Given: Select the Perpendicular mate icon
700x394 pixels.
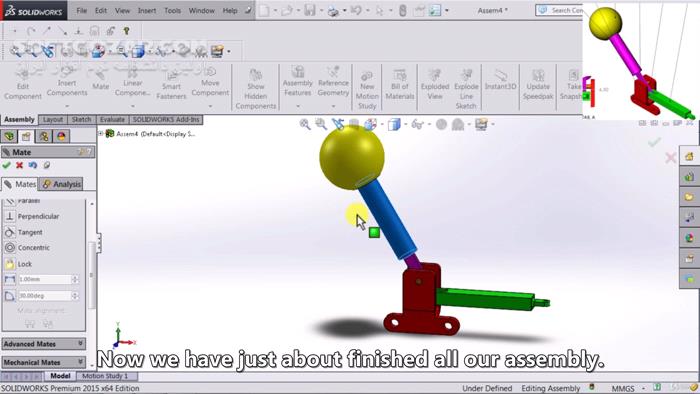Looking at the screenshot, I should tap(9, 216).
